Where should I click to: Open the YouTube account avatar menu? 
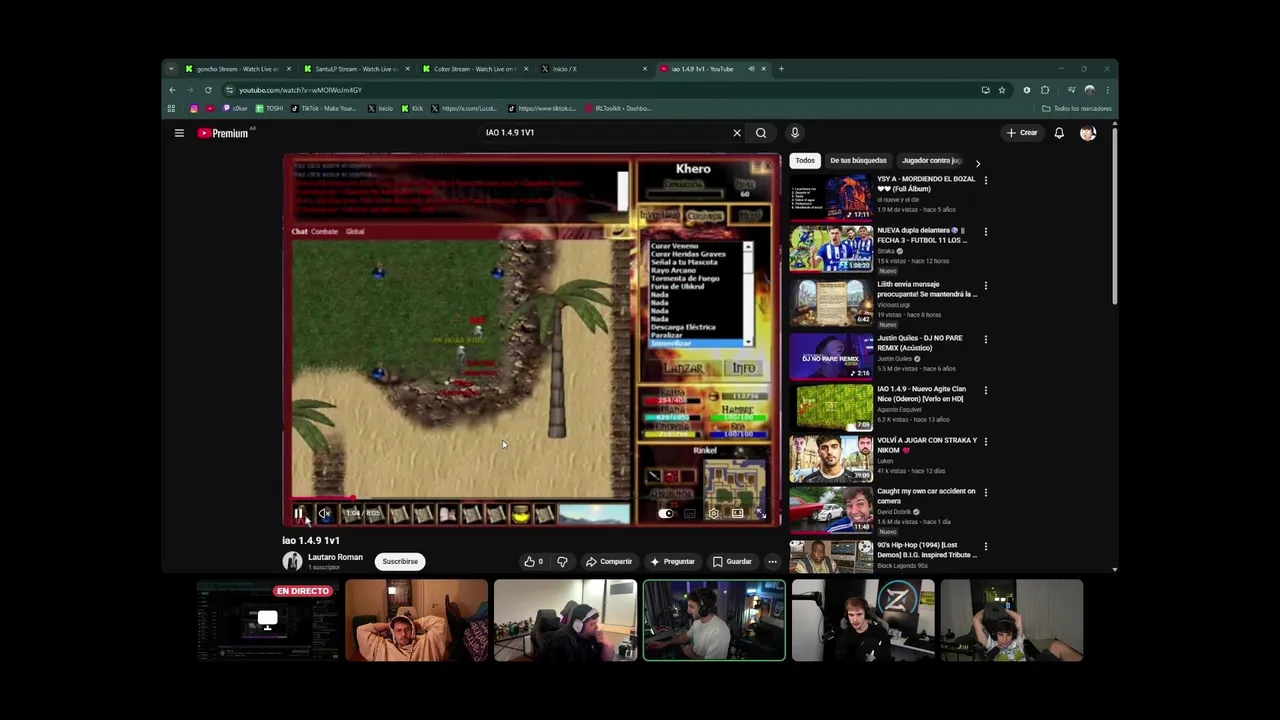point(1088,133)
